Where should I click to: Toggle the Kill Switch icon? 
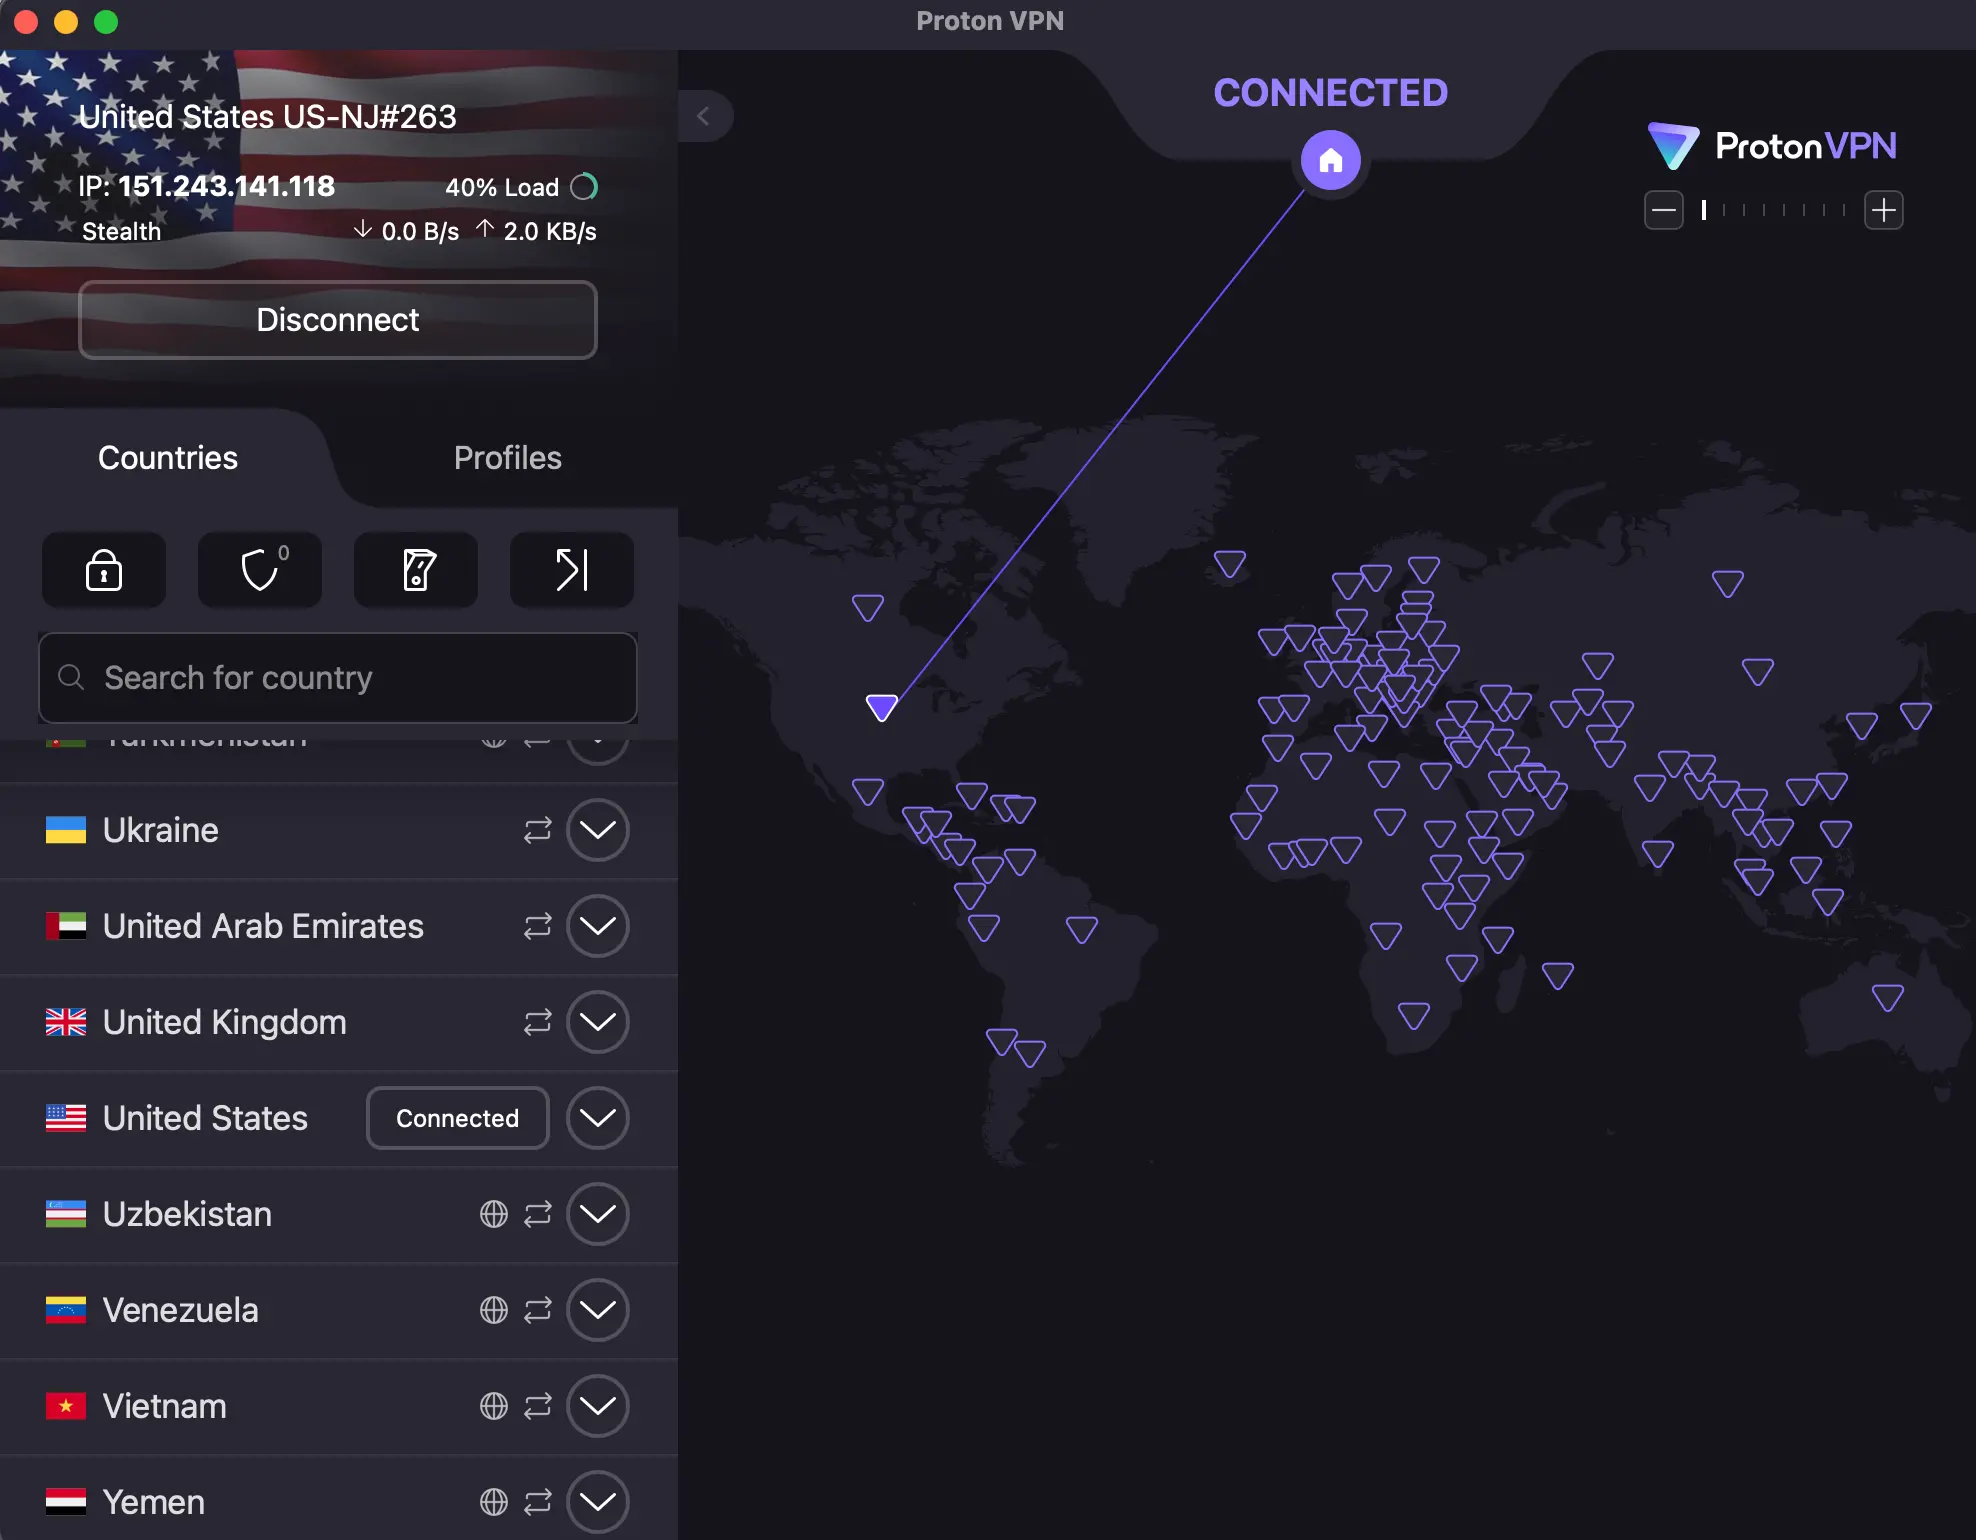(415, 570)
